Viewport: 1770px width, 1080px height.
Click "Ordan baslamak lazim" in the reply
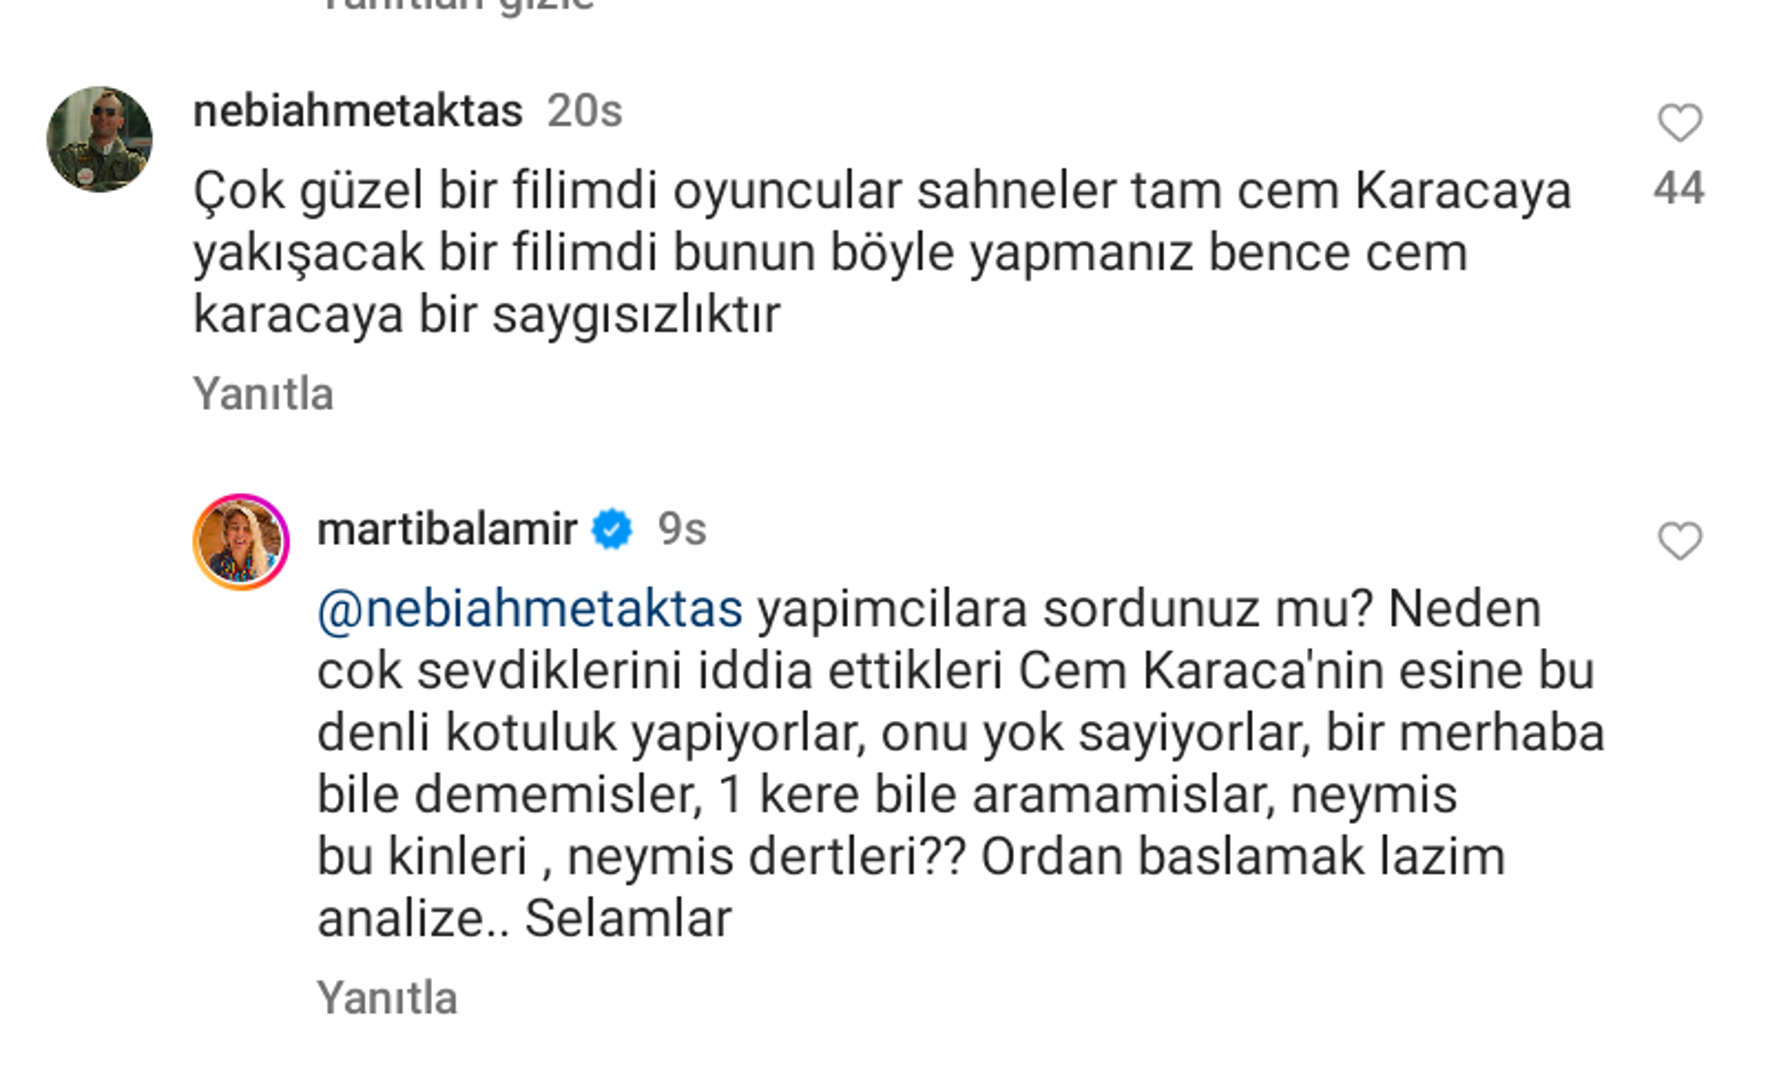pyautogui.click(x=1242, y=856)
